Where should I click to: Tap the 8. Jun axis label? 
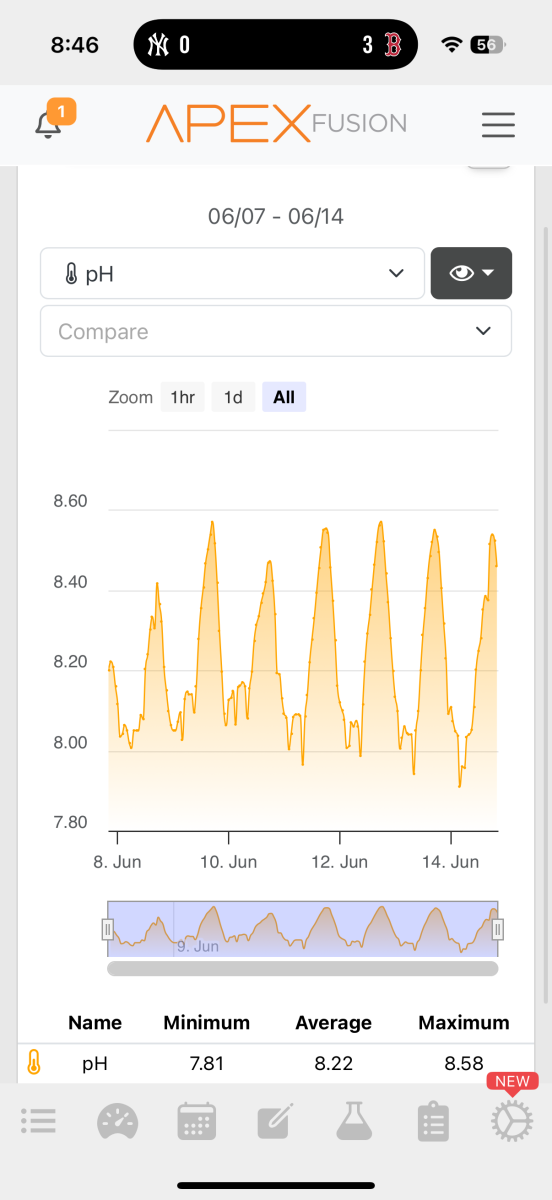click(119, 861)
